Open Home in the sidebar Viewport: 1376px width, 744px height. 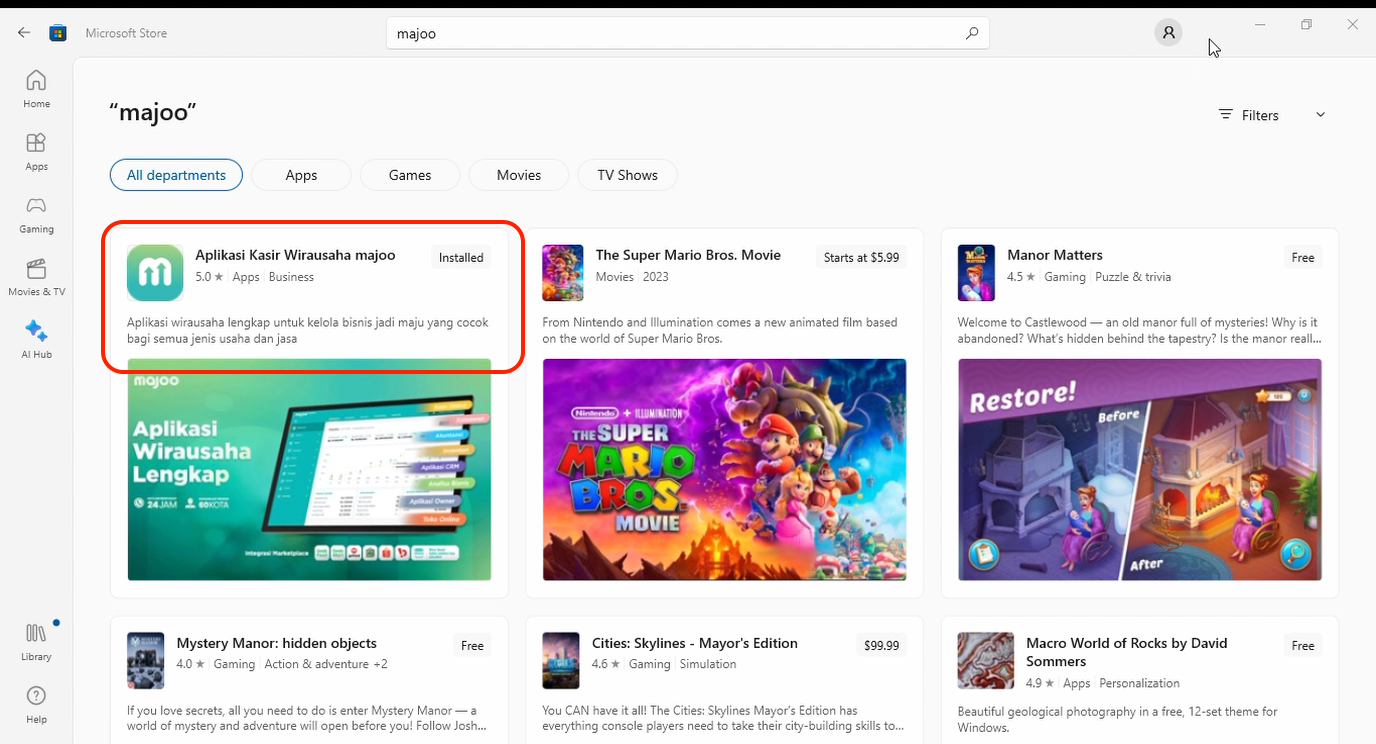coord(36,88)
